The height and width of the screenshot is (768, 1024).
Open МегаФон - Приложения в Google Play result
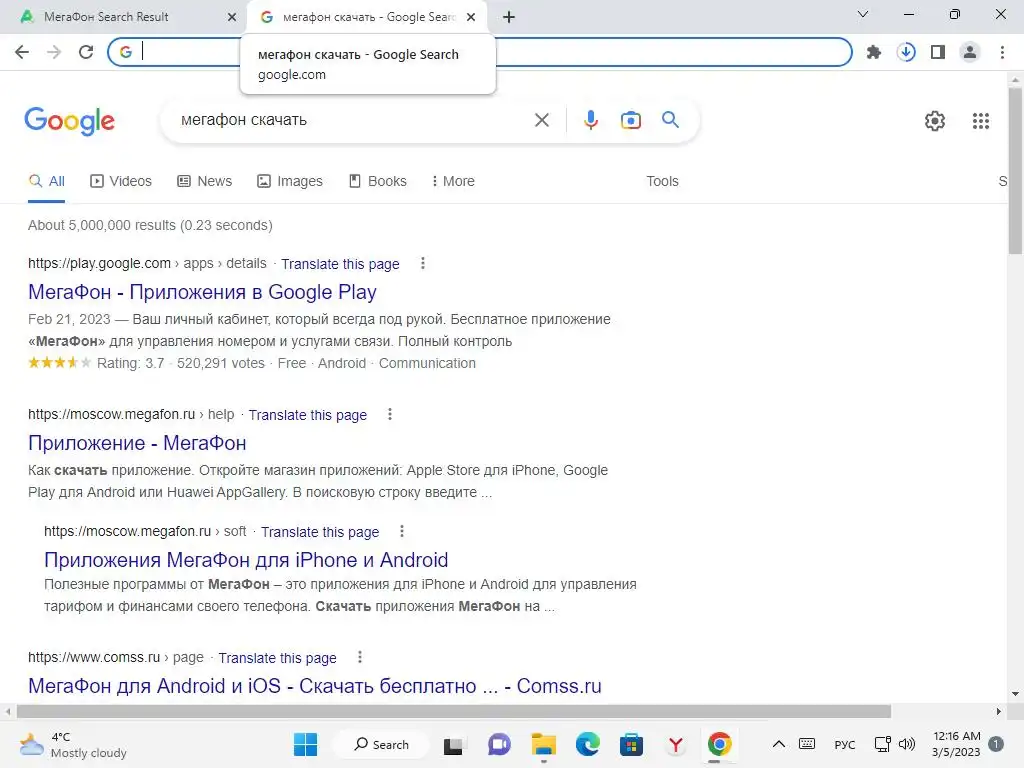(202, 292)
